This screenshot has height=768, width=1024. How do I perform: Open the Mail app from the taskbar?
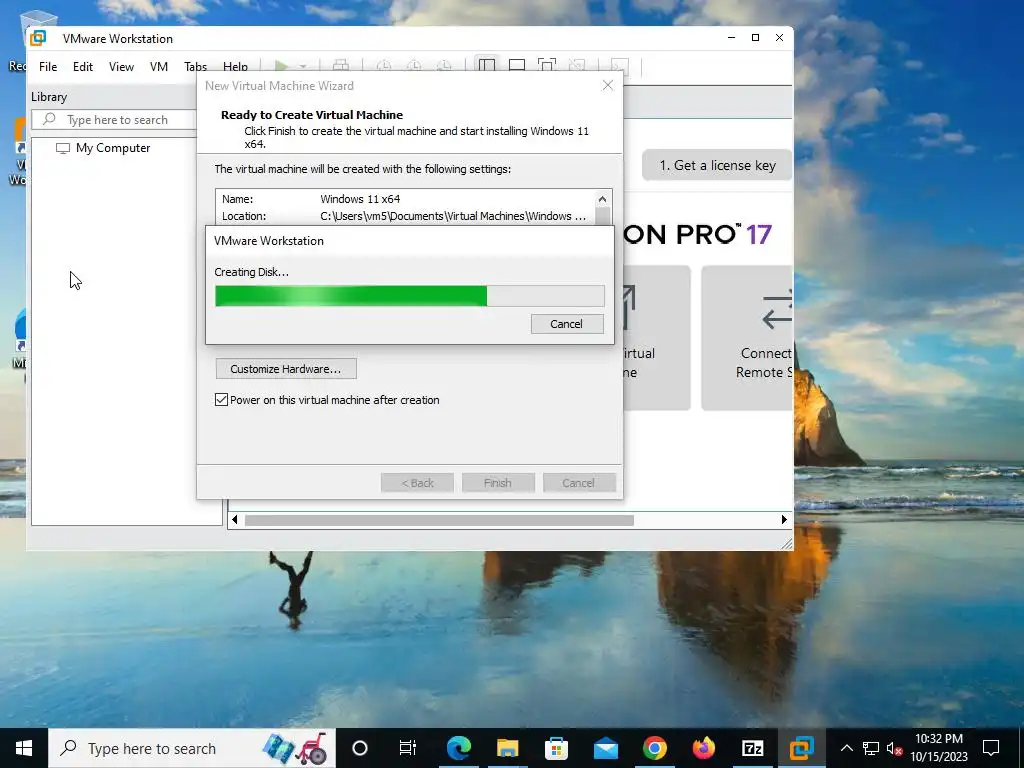(x=605, y=748)
